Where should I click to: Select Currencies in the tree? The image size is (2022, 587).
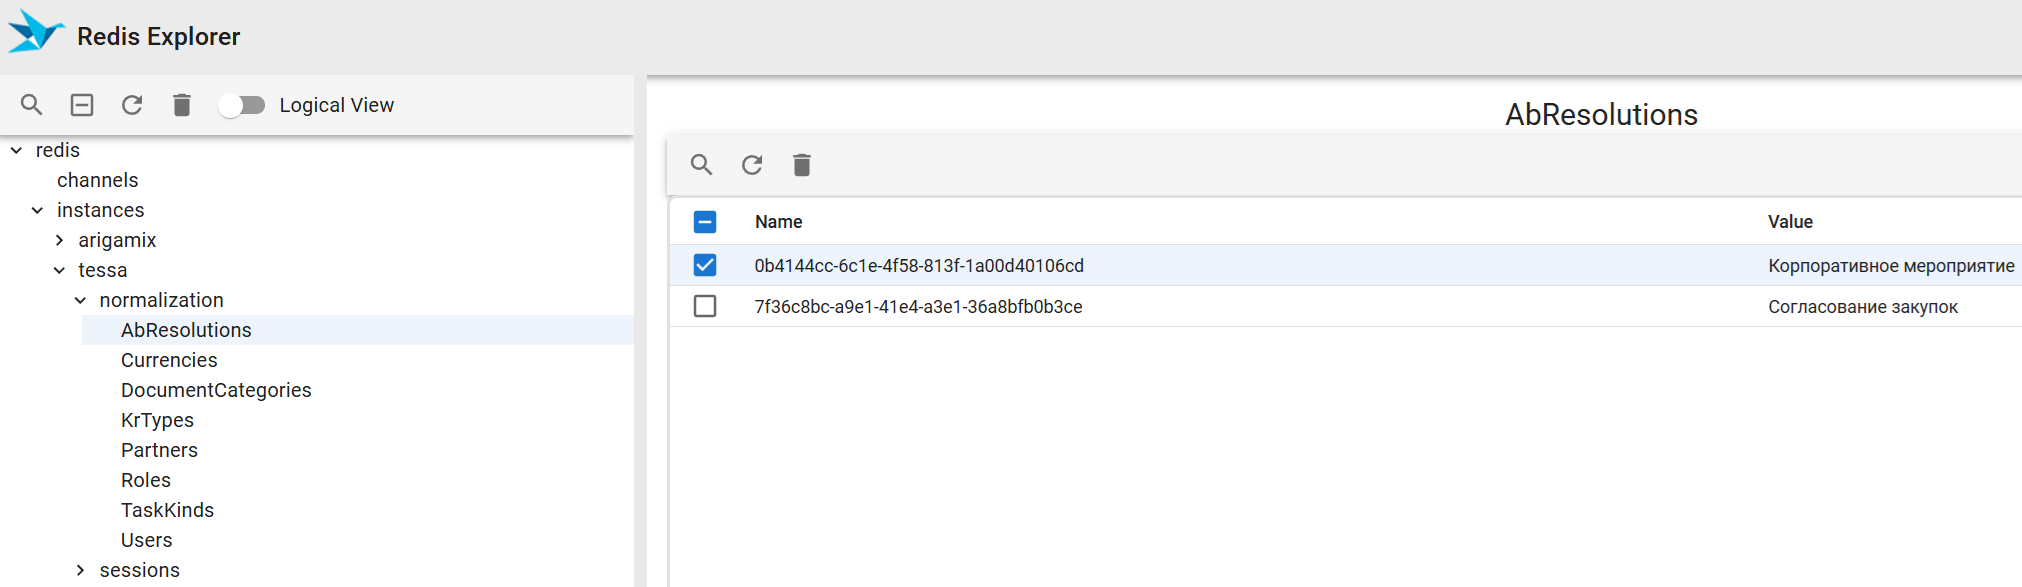tap(169, 360)
